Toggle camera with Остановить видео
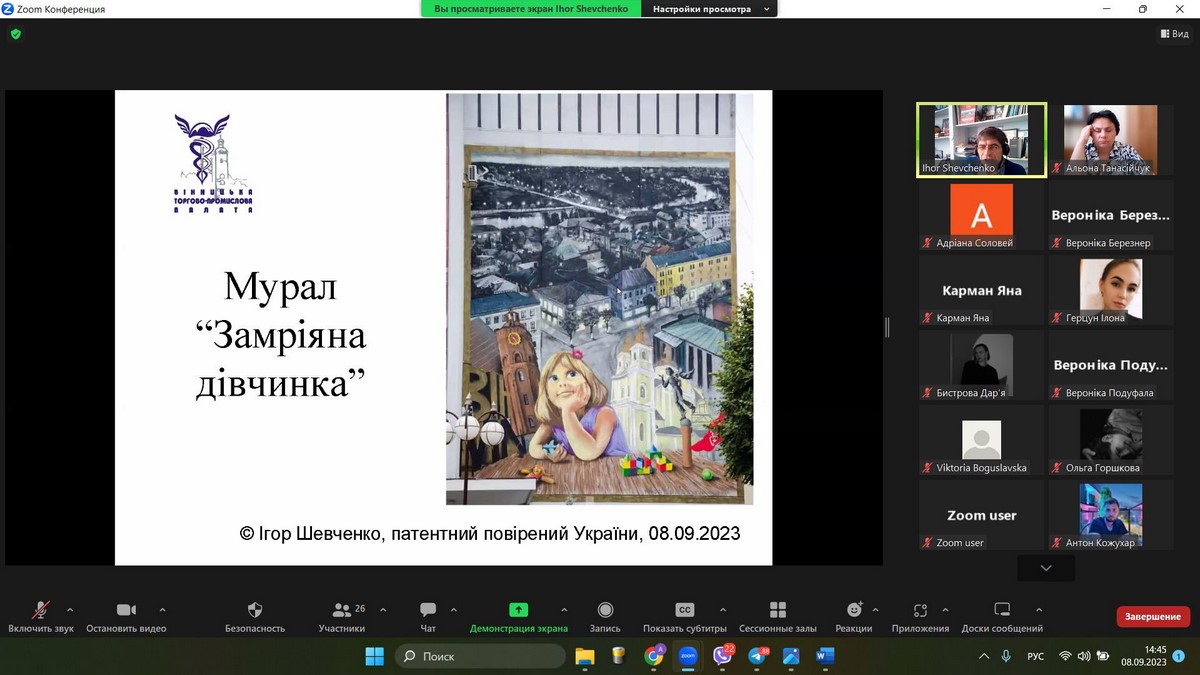 click(126, 611)
